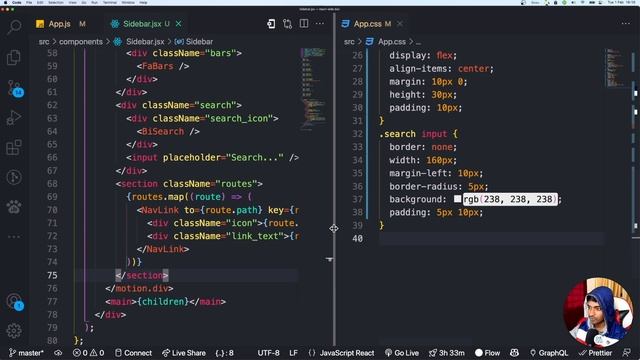Click the Synchronize Changes cloud icon
The image size is (640, 360).
tap(58, 353)
